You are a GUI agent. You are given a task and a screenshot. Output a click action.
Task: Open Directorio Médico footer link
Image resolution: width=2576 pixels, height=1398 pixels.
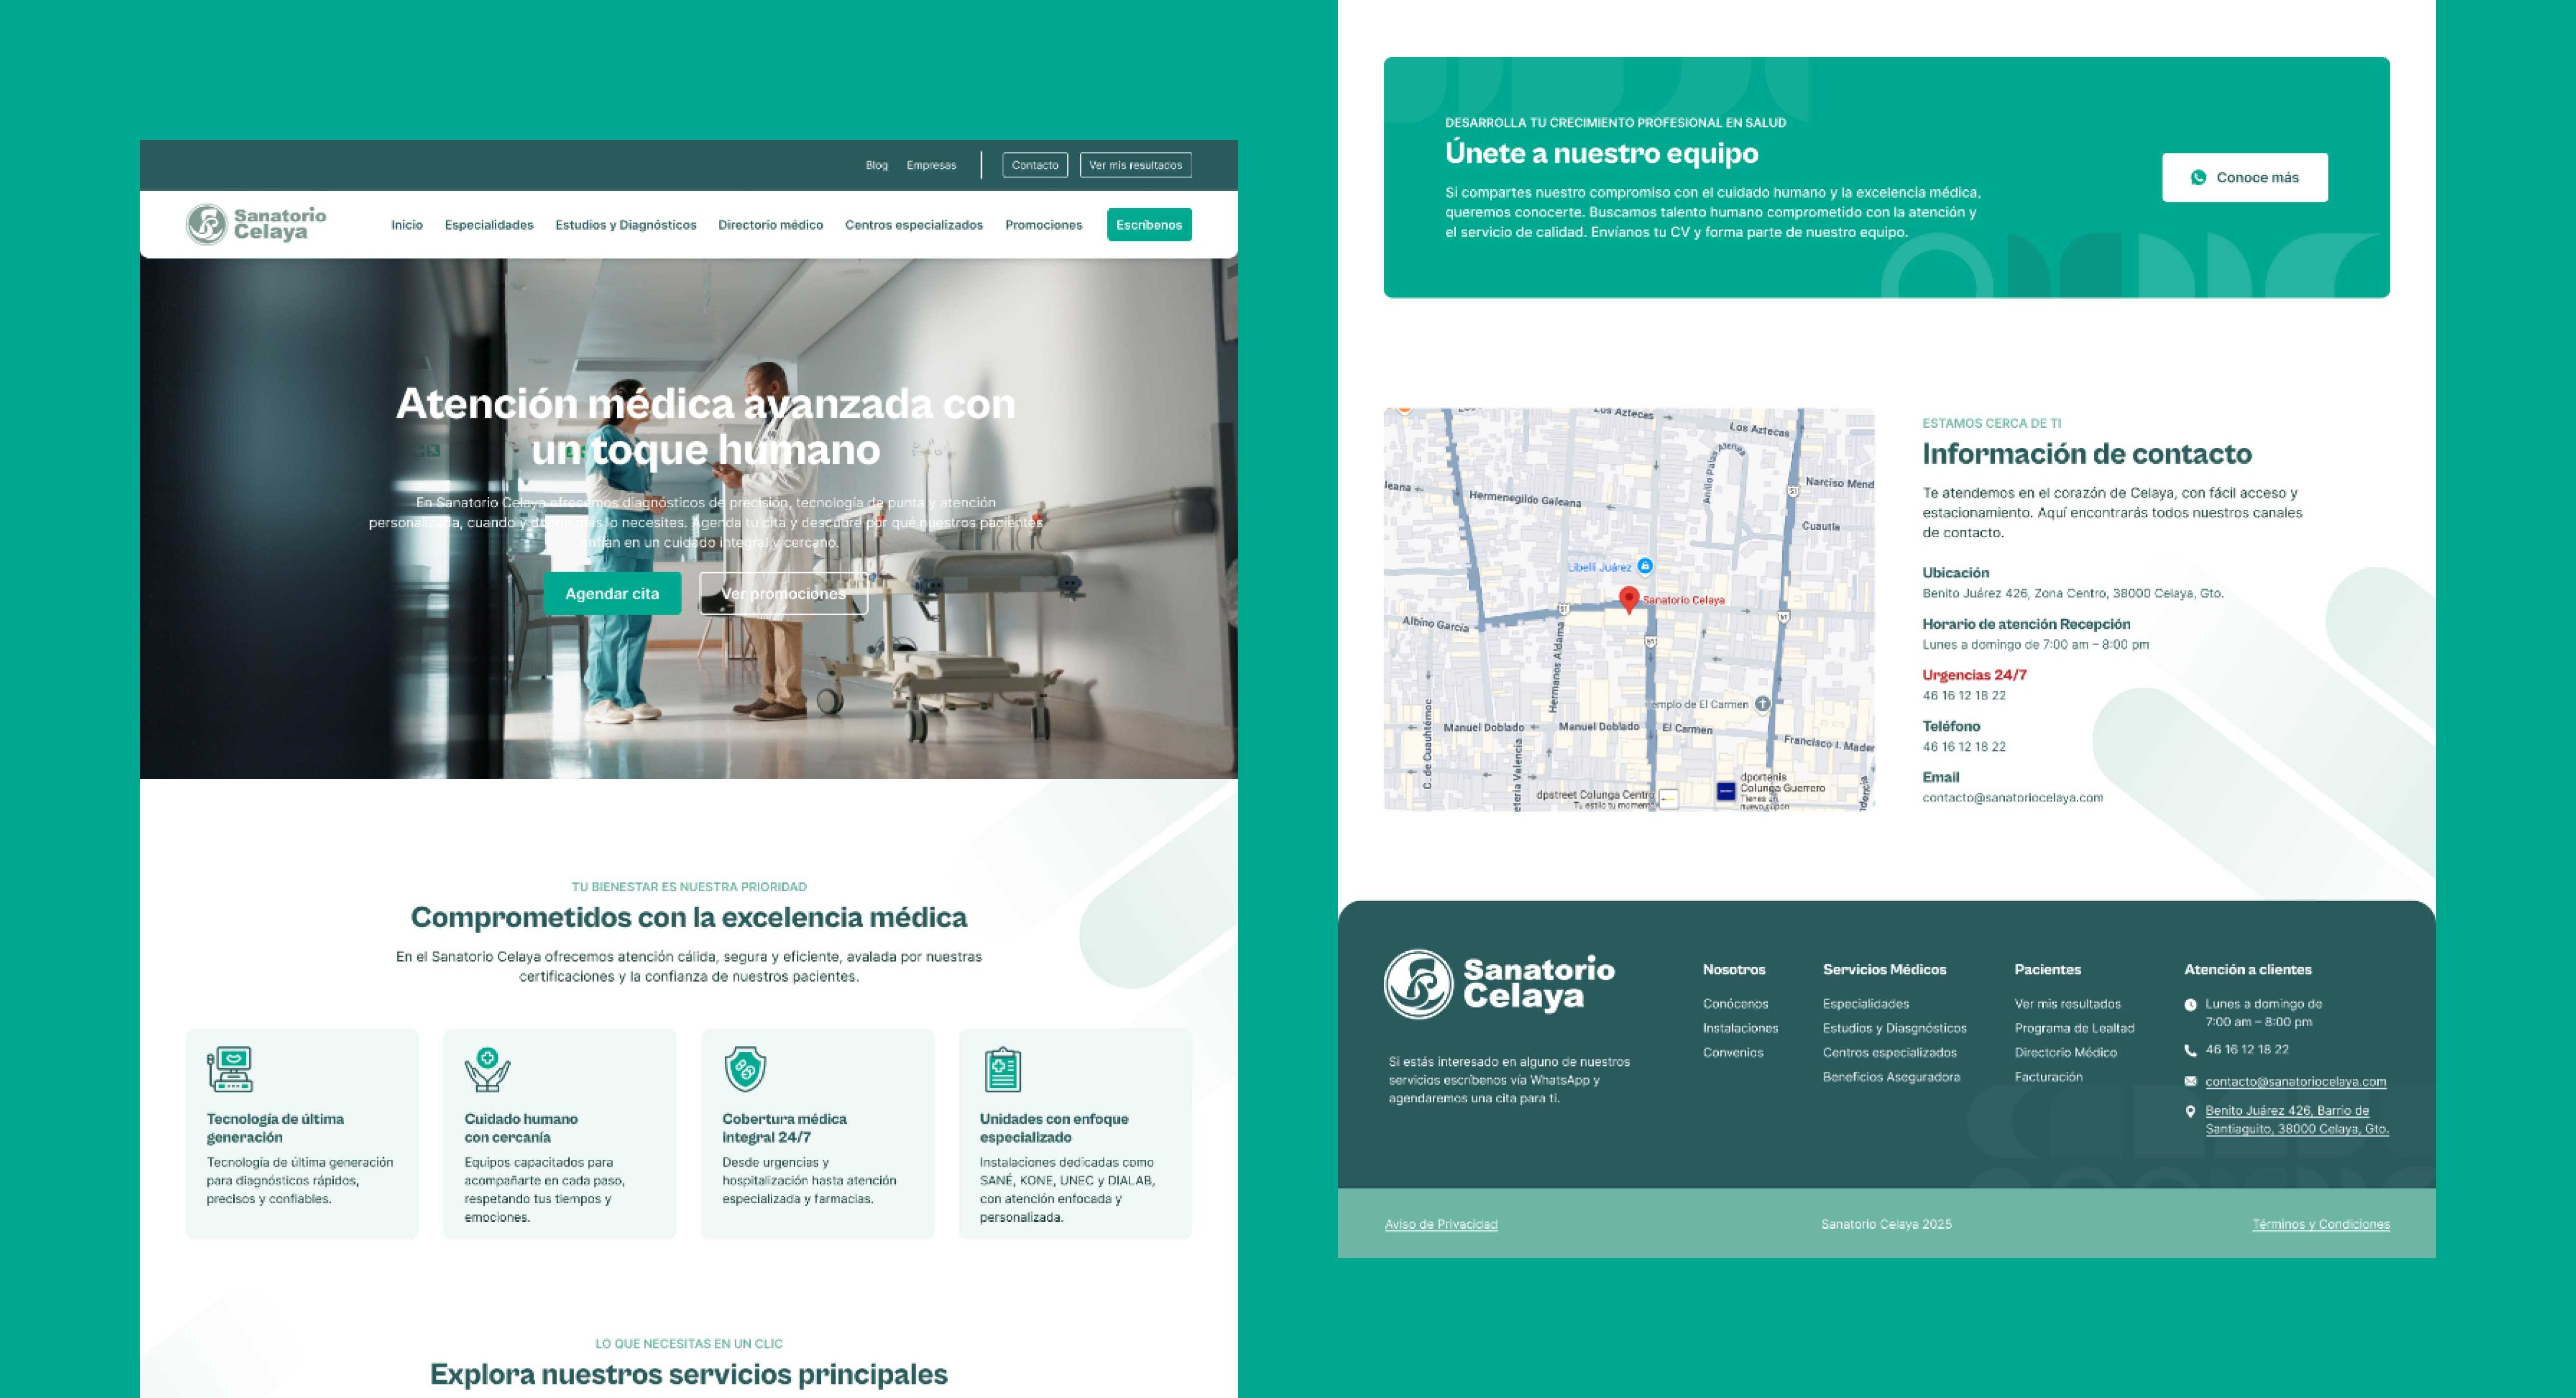coord(2065,1052)
